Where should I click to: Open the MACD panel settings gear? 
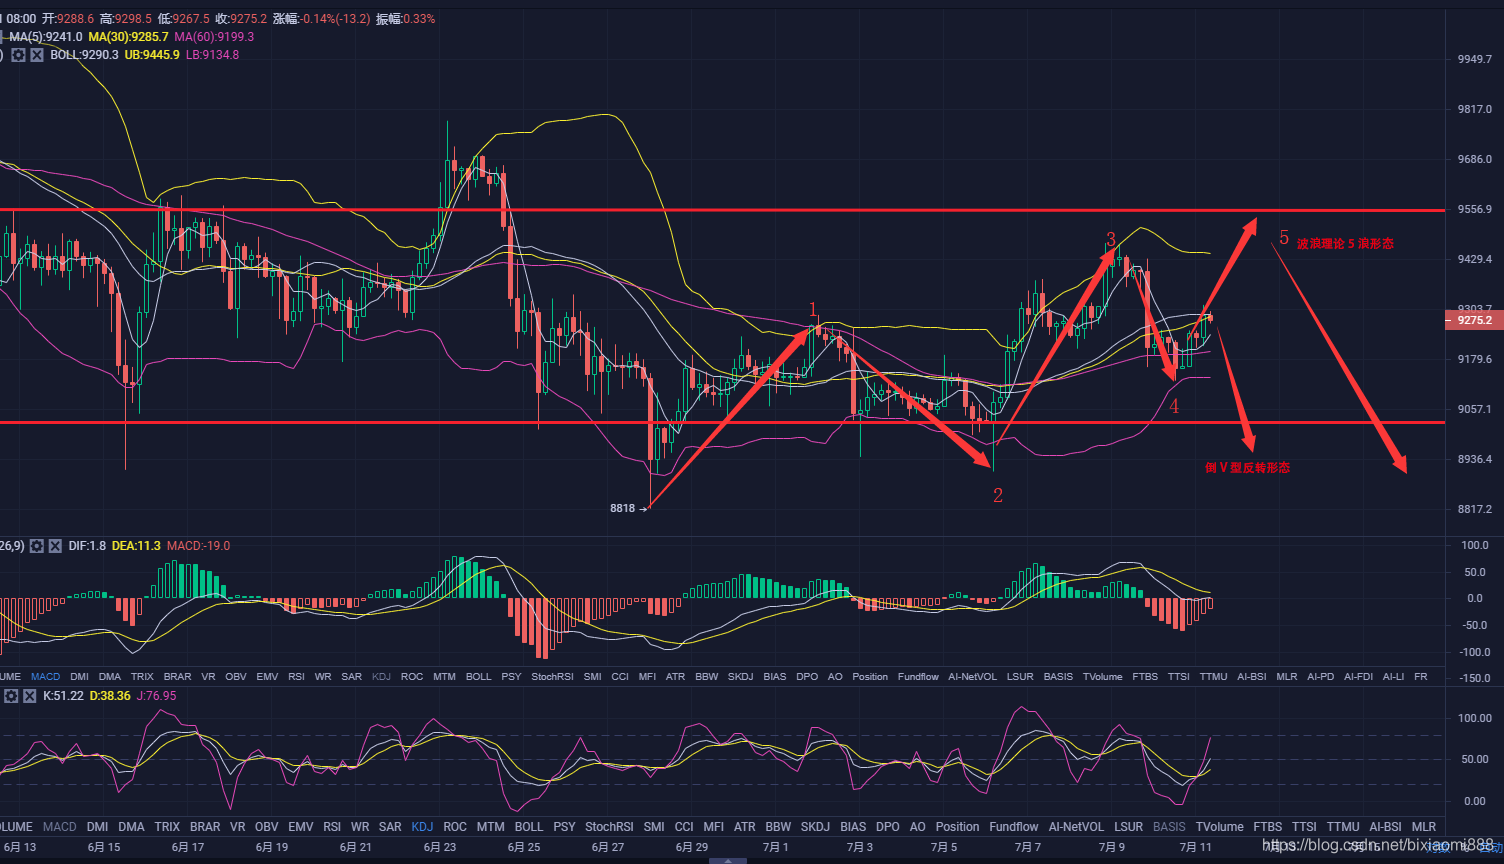pos(37,546)
